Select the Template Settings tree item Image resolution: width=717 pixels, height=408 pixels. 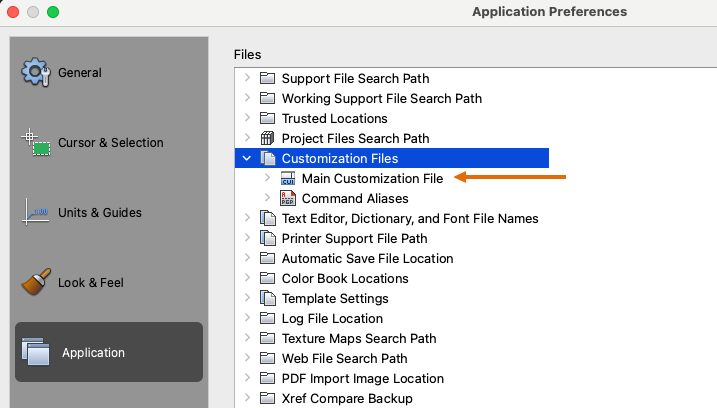335,298
